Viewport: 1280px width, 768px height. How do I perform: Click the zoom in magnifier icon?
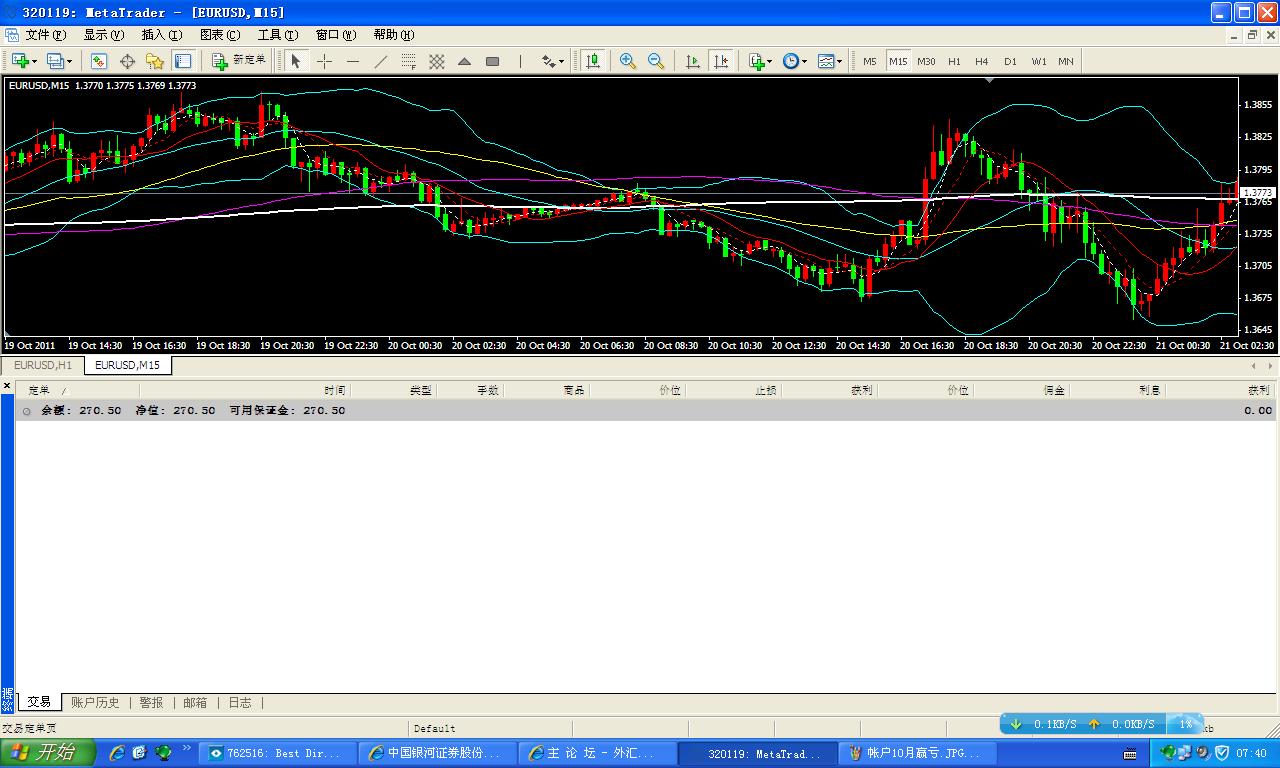(x=628, y=61)
